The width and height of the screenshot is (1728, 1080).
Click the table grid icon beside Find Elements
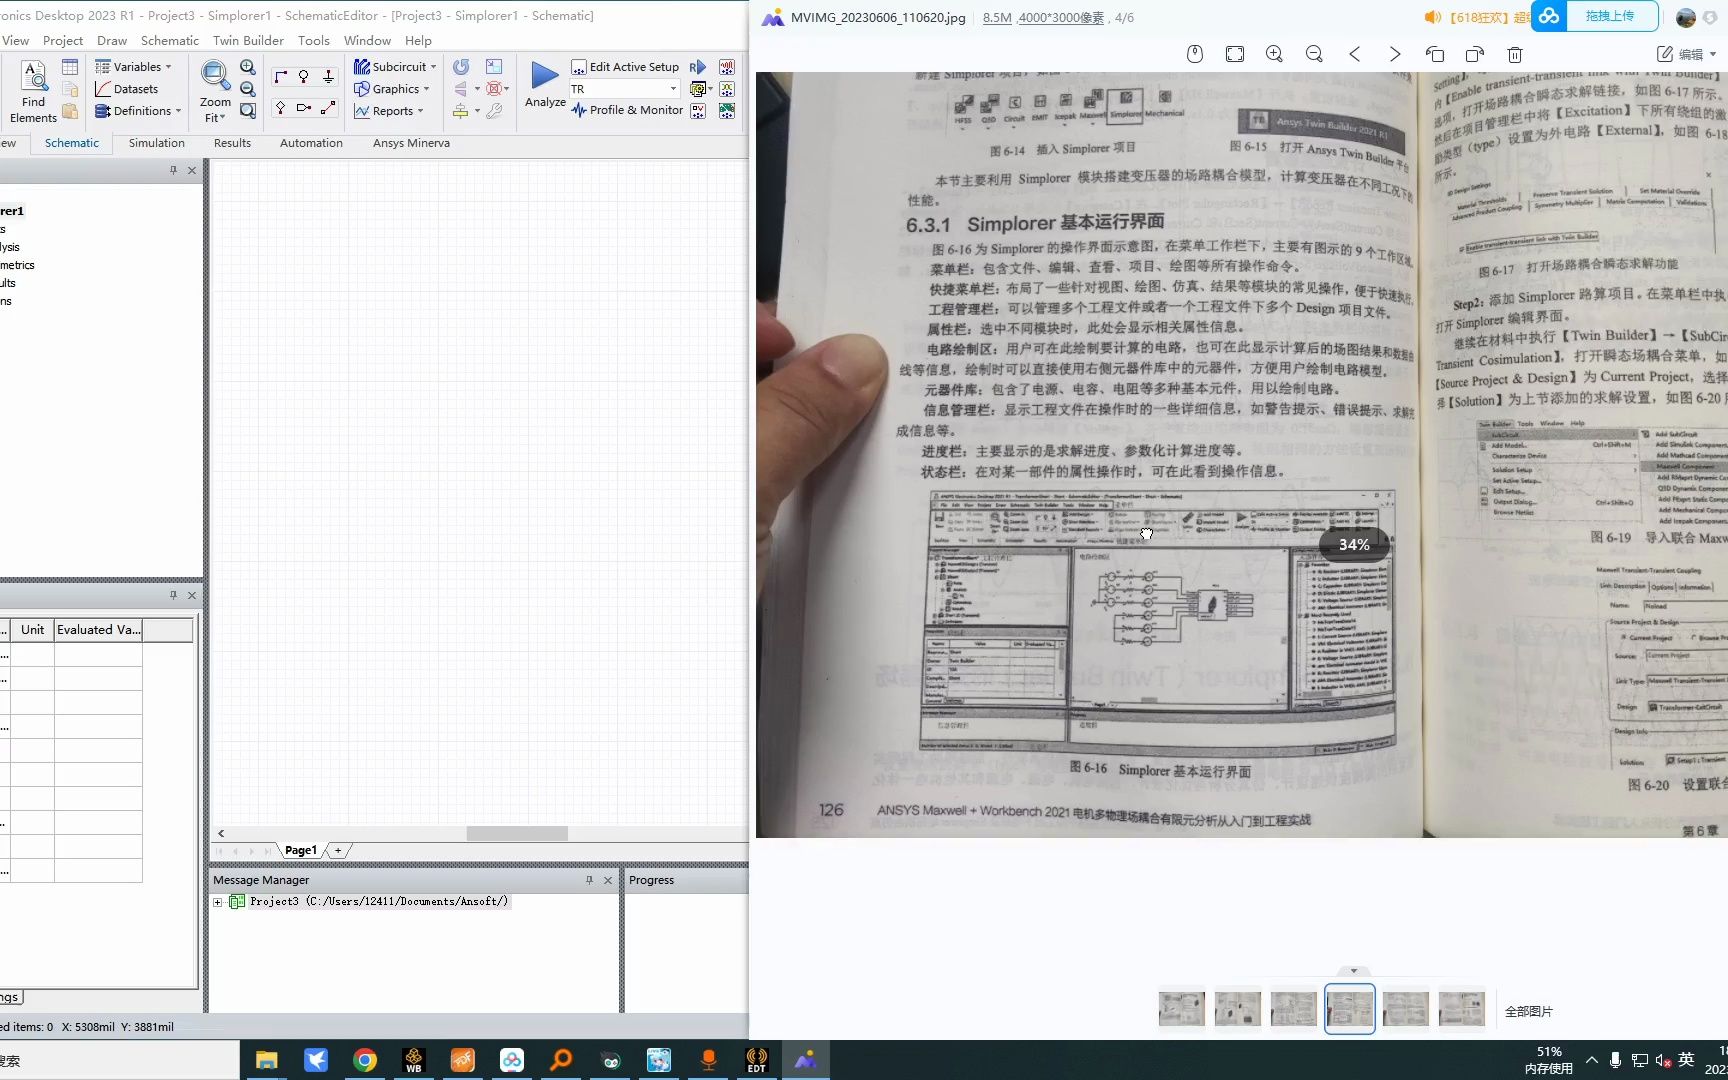point(70,67)
